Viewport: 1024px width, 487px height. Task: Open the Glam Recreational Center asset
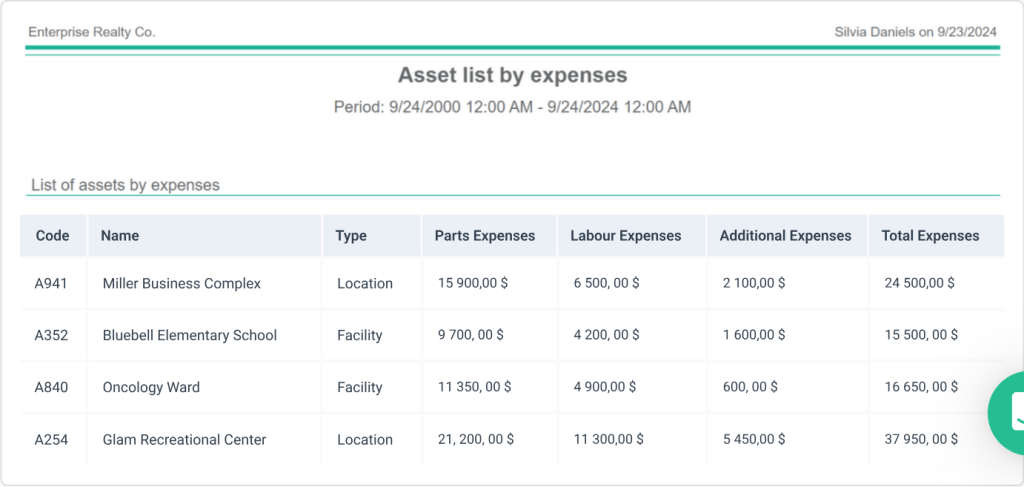coord(184,440)
